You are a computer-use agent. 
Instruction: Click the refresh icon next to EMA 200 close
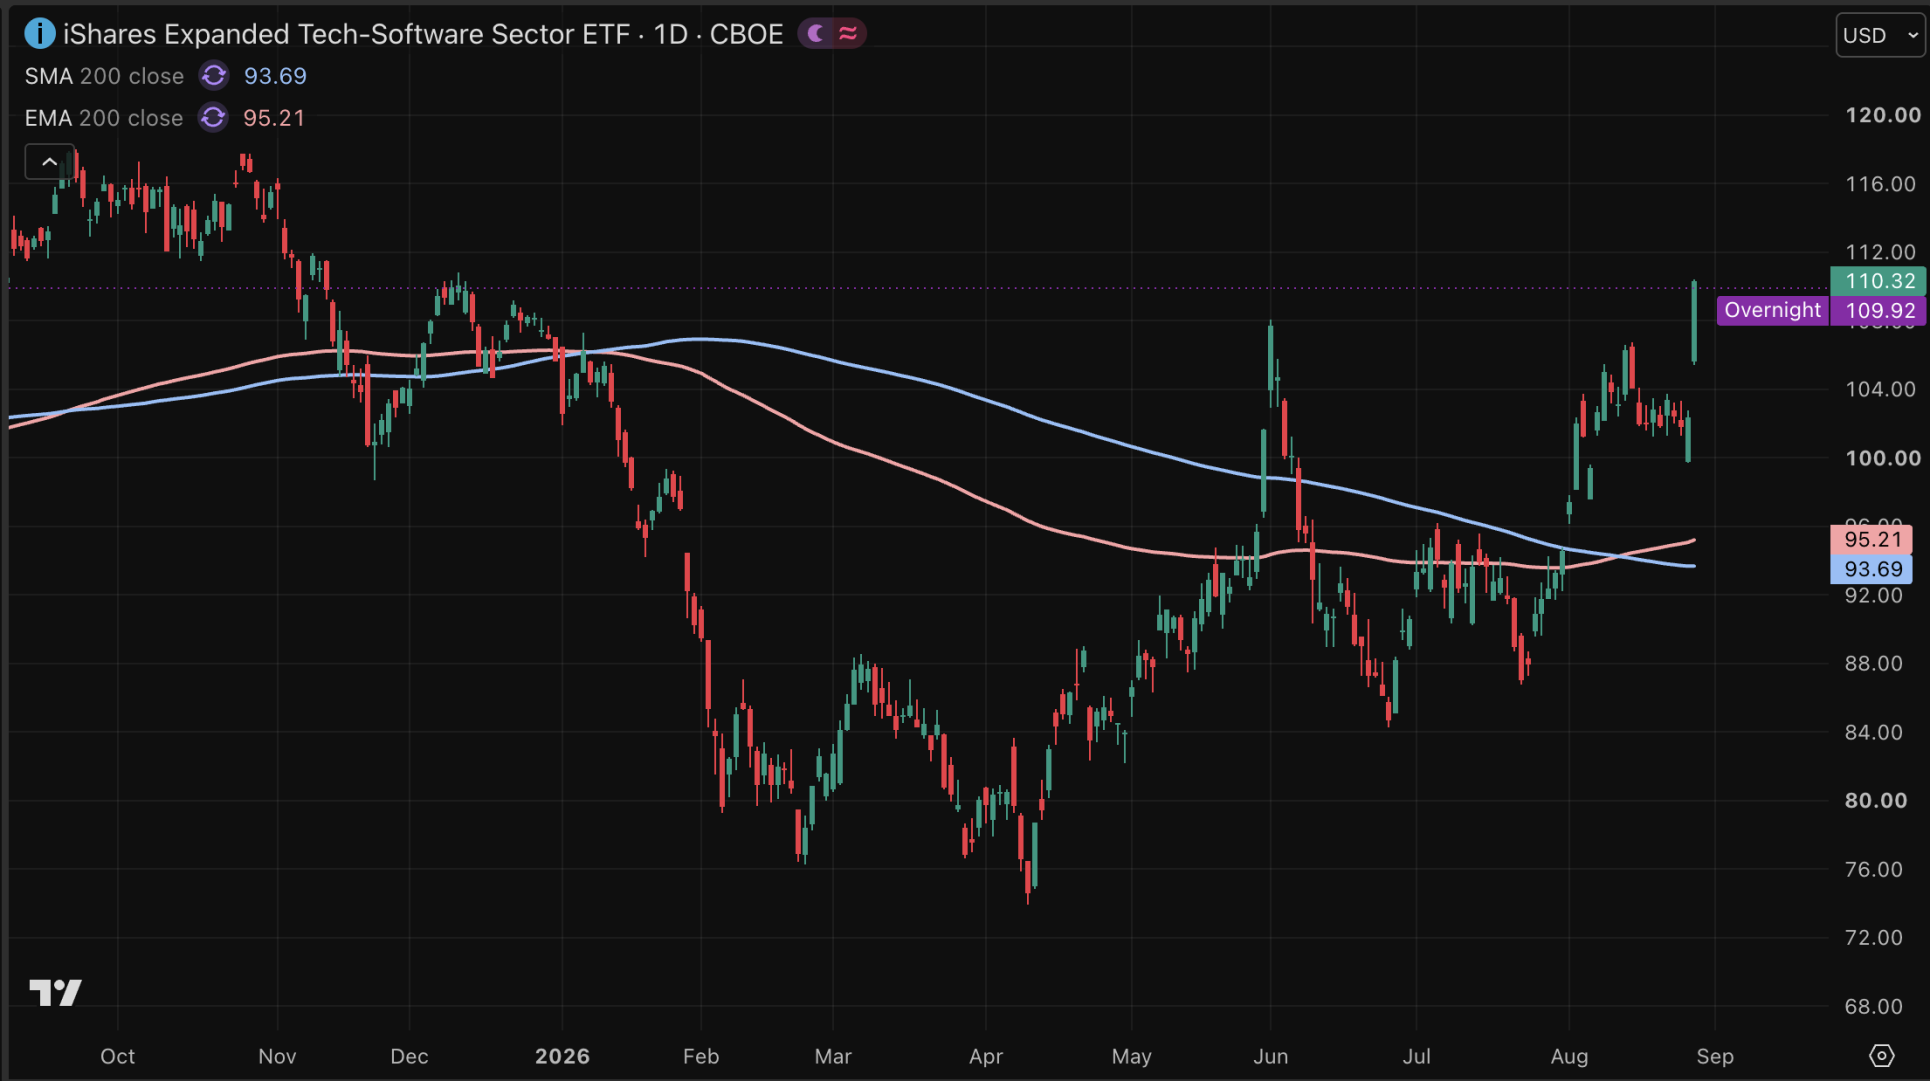(213, 118)
